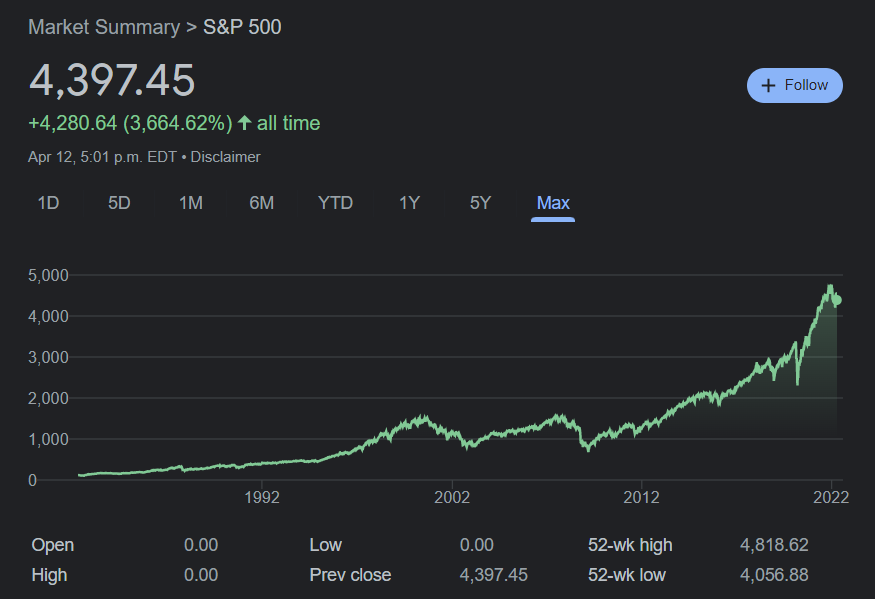Viewport: 880px width, 599px height.
Task: Click the 5,000 y-axis label
Action: tap(48, 275)
